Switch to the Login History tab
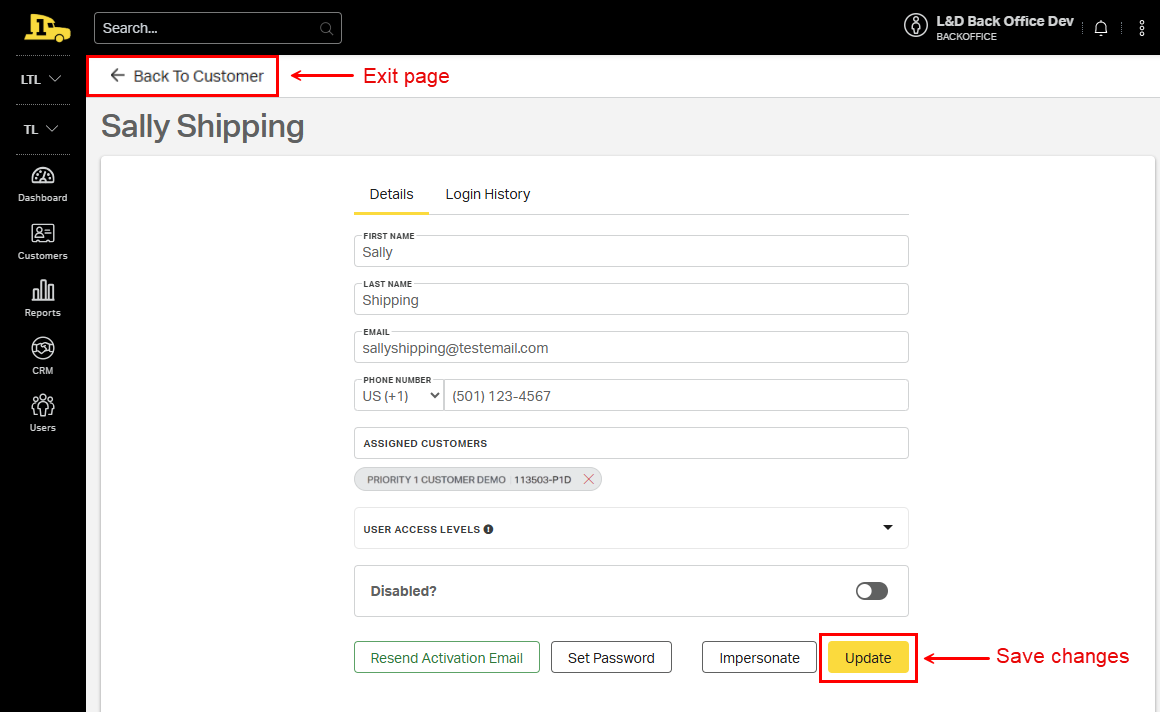This screenshot has height=712, width=1160. pos(488,194)
